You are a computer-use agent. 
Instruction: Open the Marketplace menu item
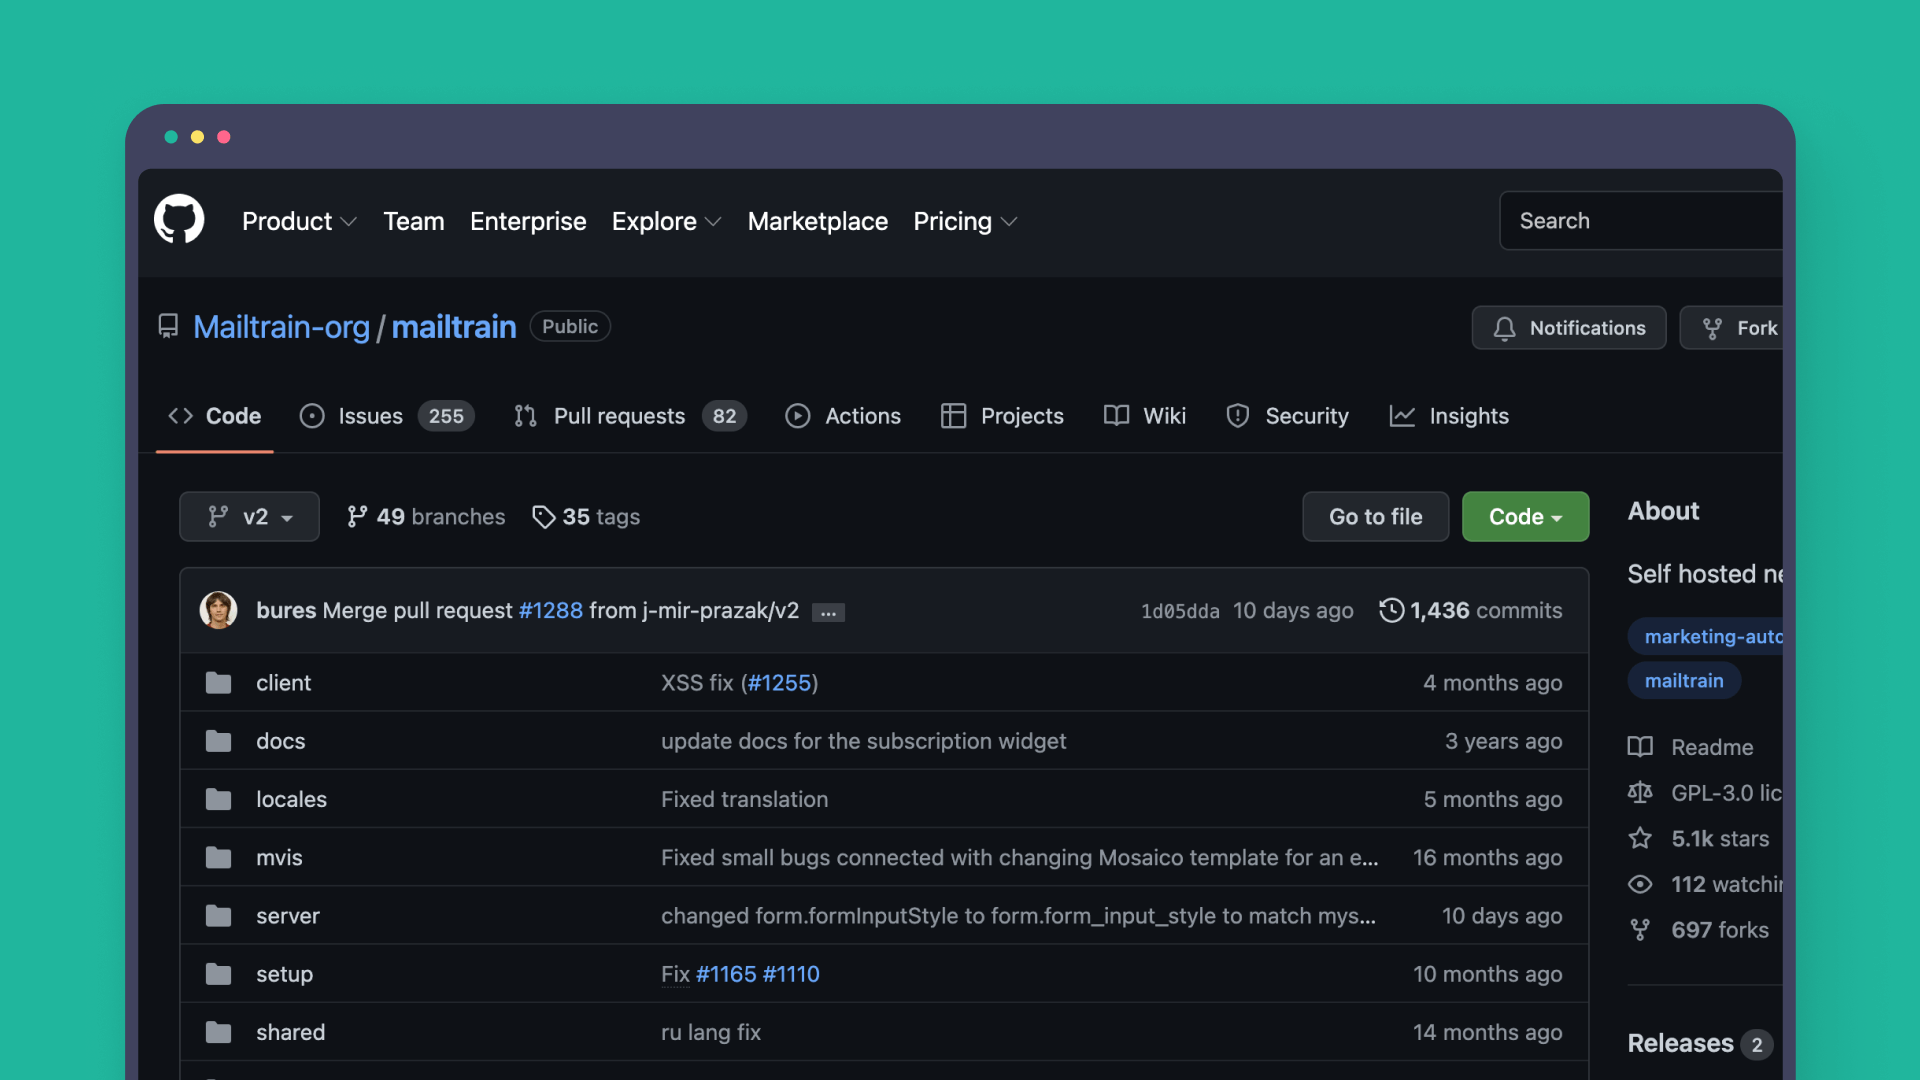click(817, 221)
